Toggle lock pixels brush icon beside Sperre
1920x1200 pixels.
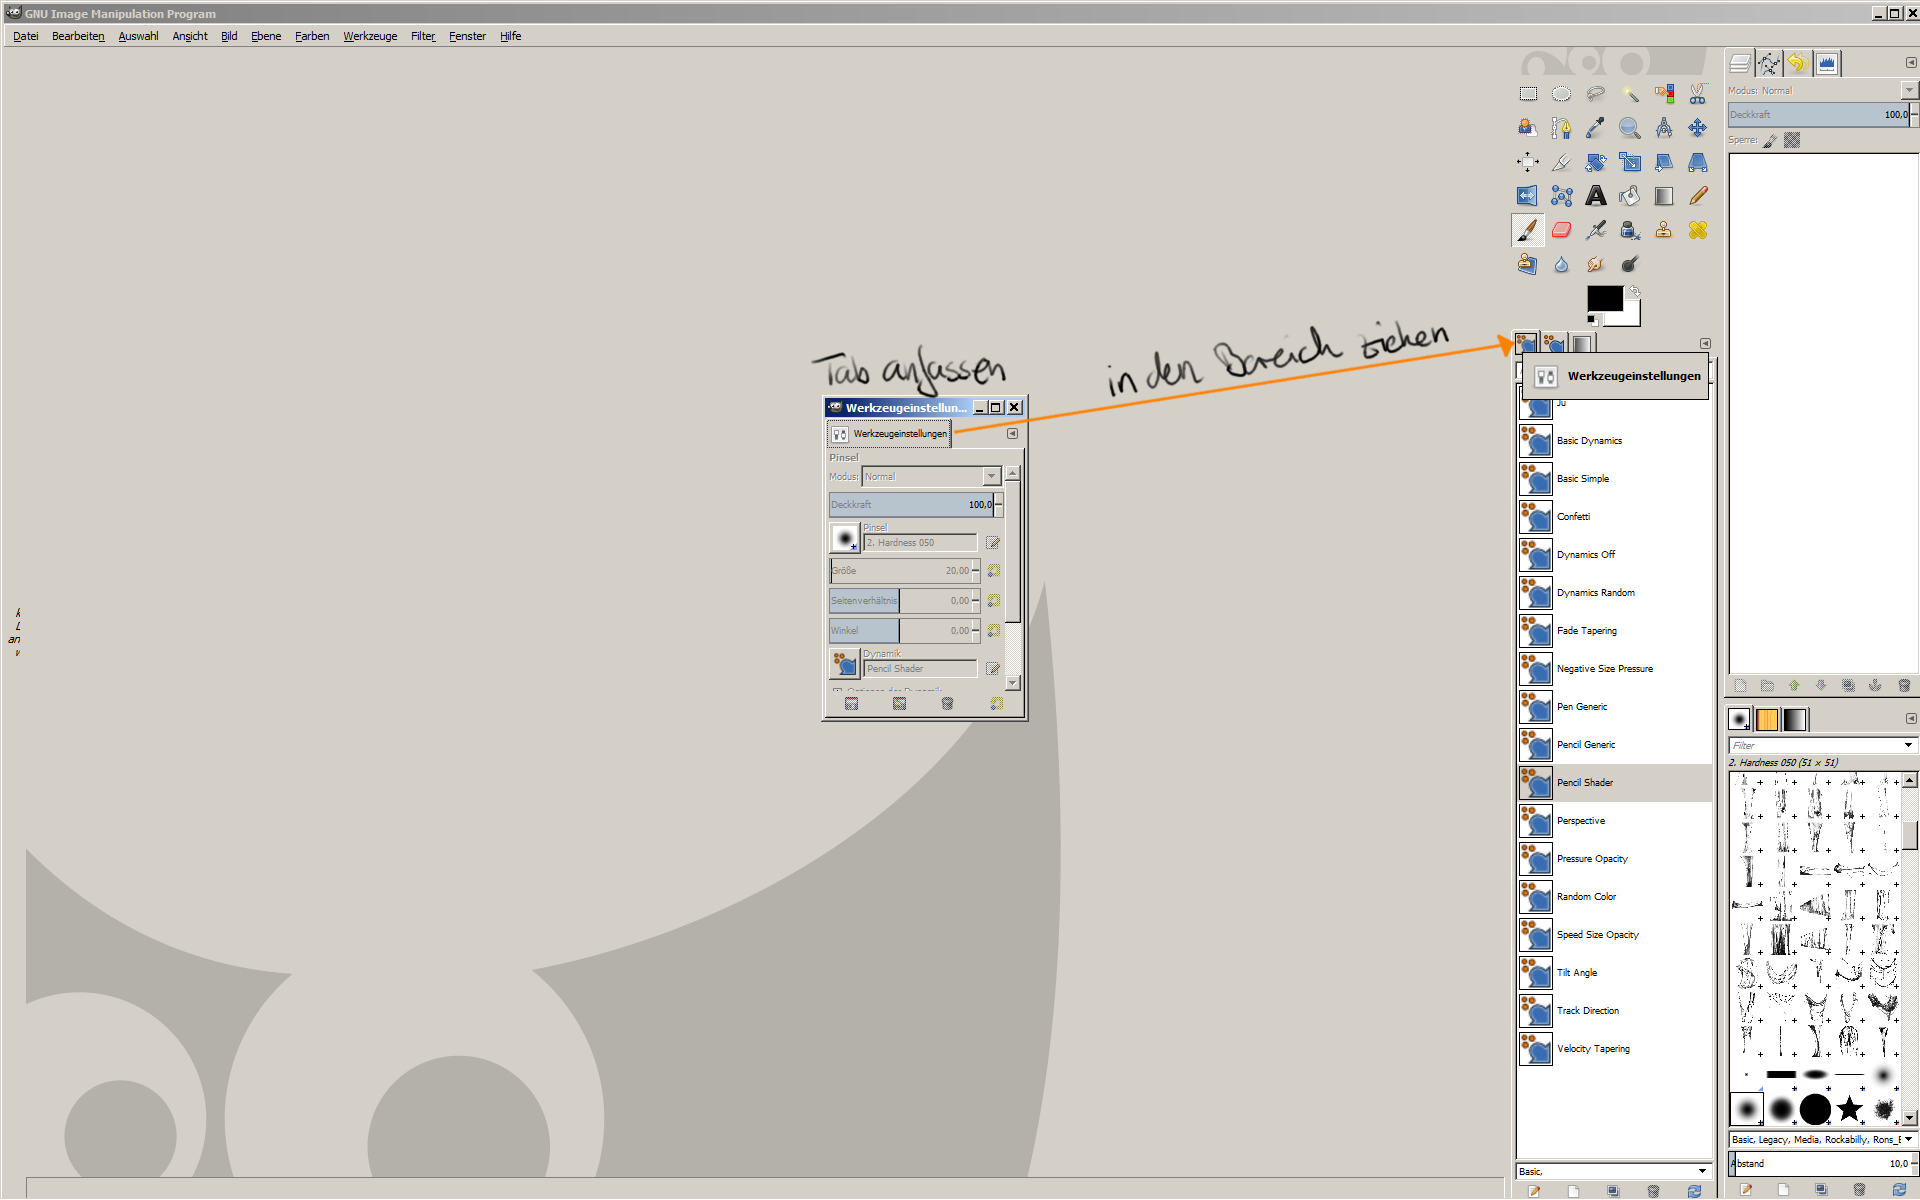point(1770,141)
